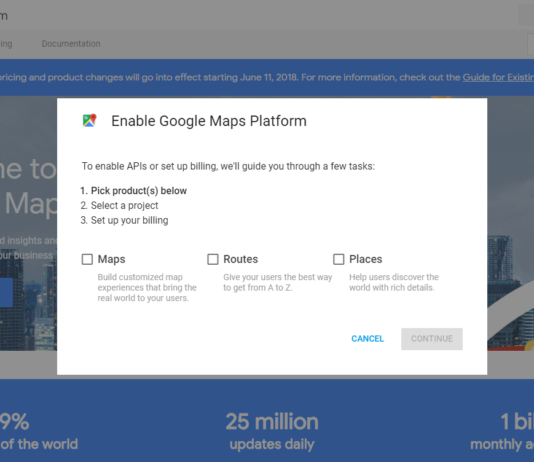Cancel the Enable Google Maps Platform dialog
The image size is (534, 462).
(x=367, y=339)
